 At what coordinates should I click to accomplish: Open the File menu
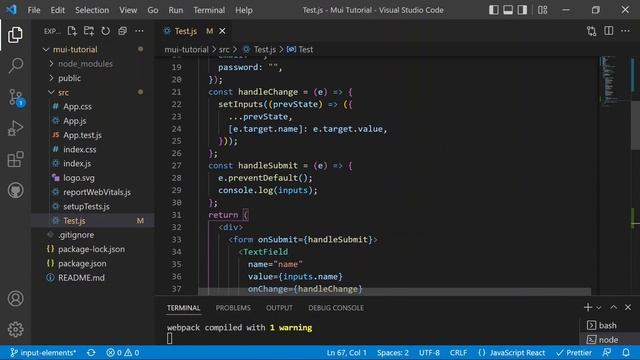[x=34, y=10]
